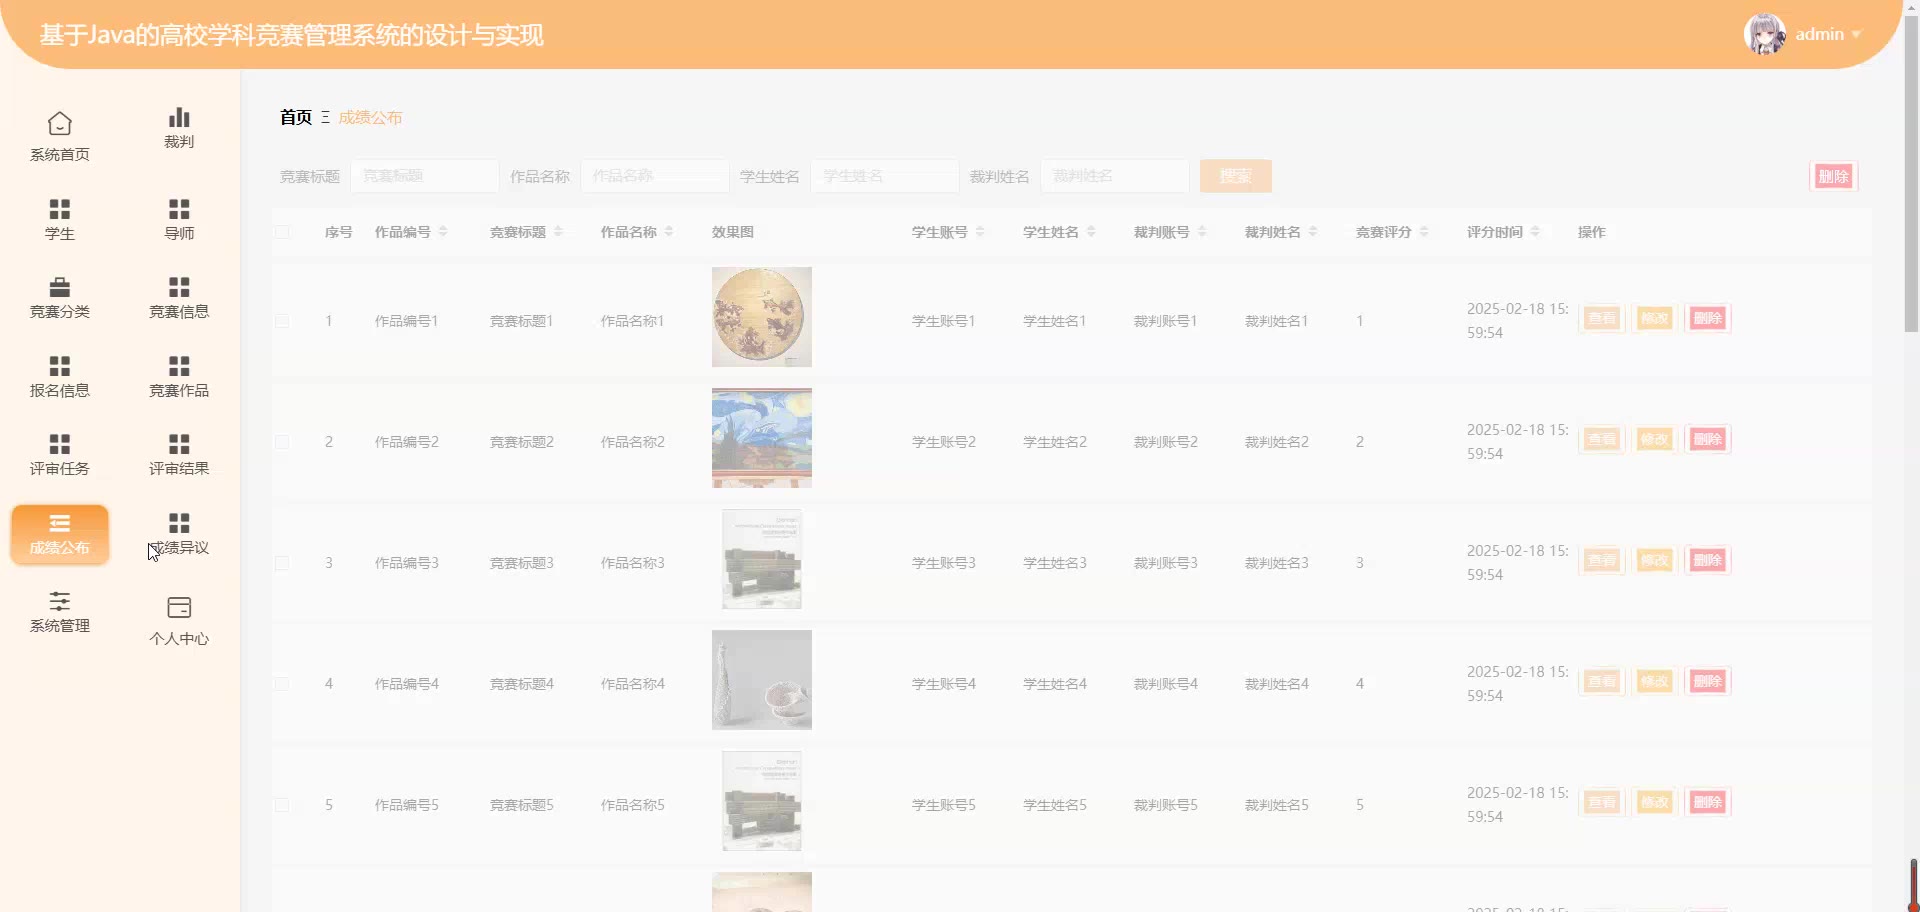Image resolution: width=1920 pixels, height=912 pixels.
Task: Sort by 竞赛标题 column header arrows
Action: point(558,232)
